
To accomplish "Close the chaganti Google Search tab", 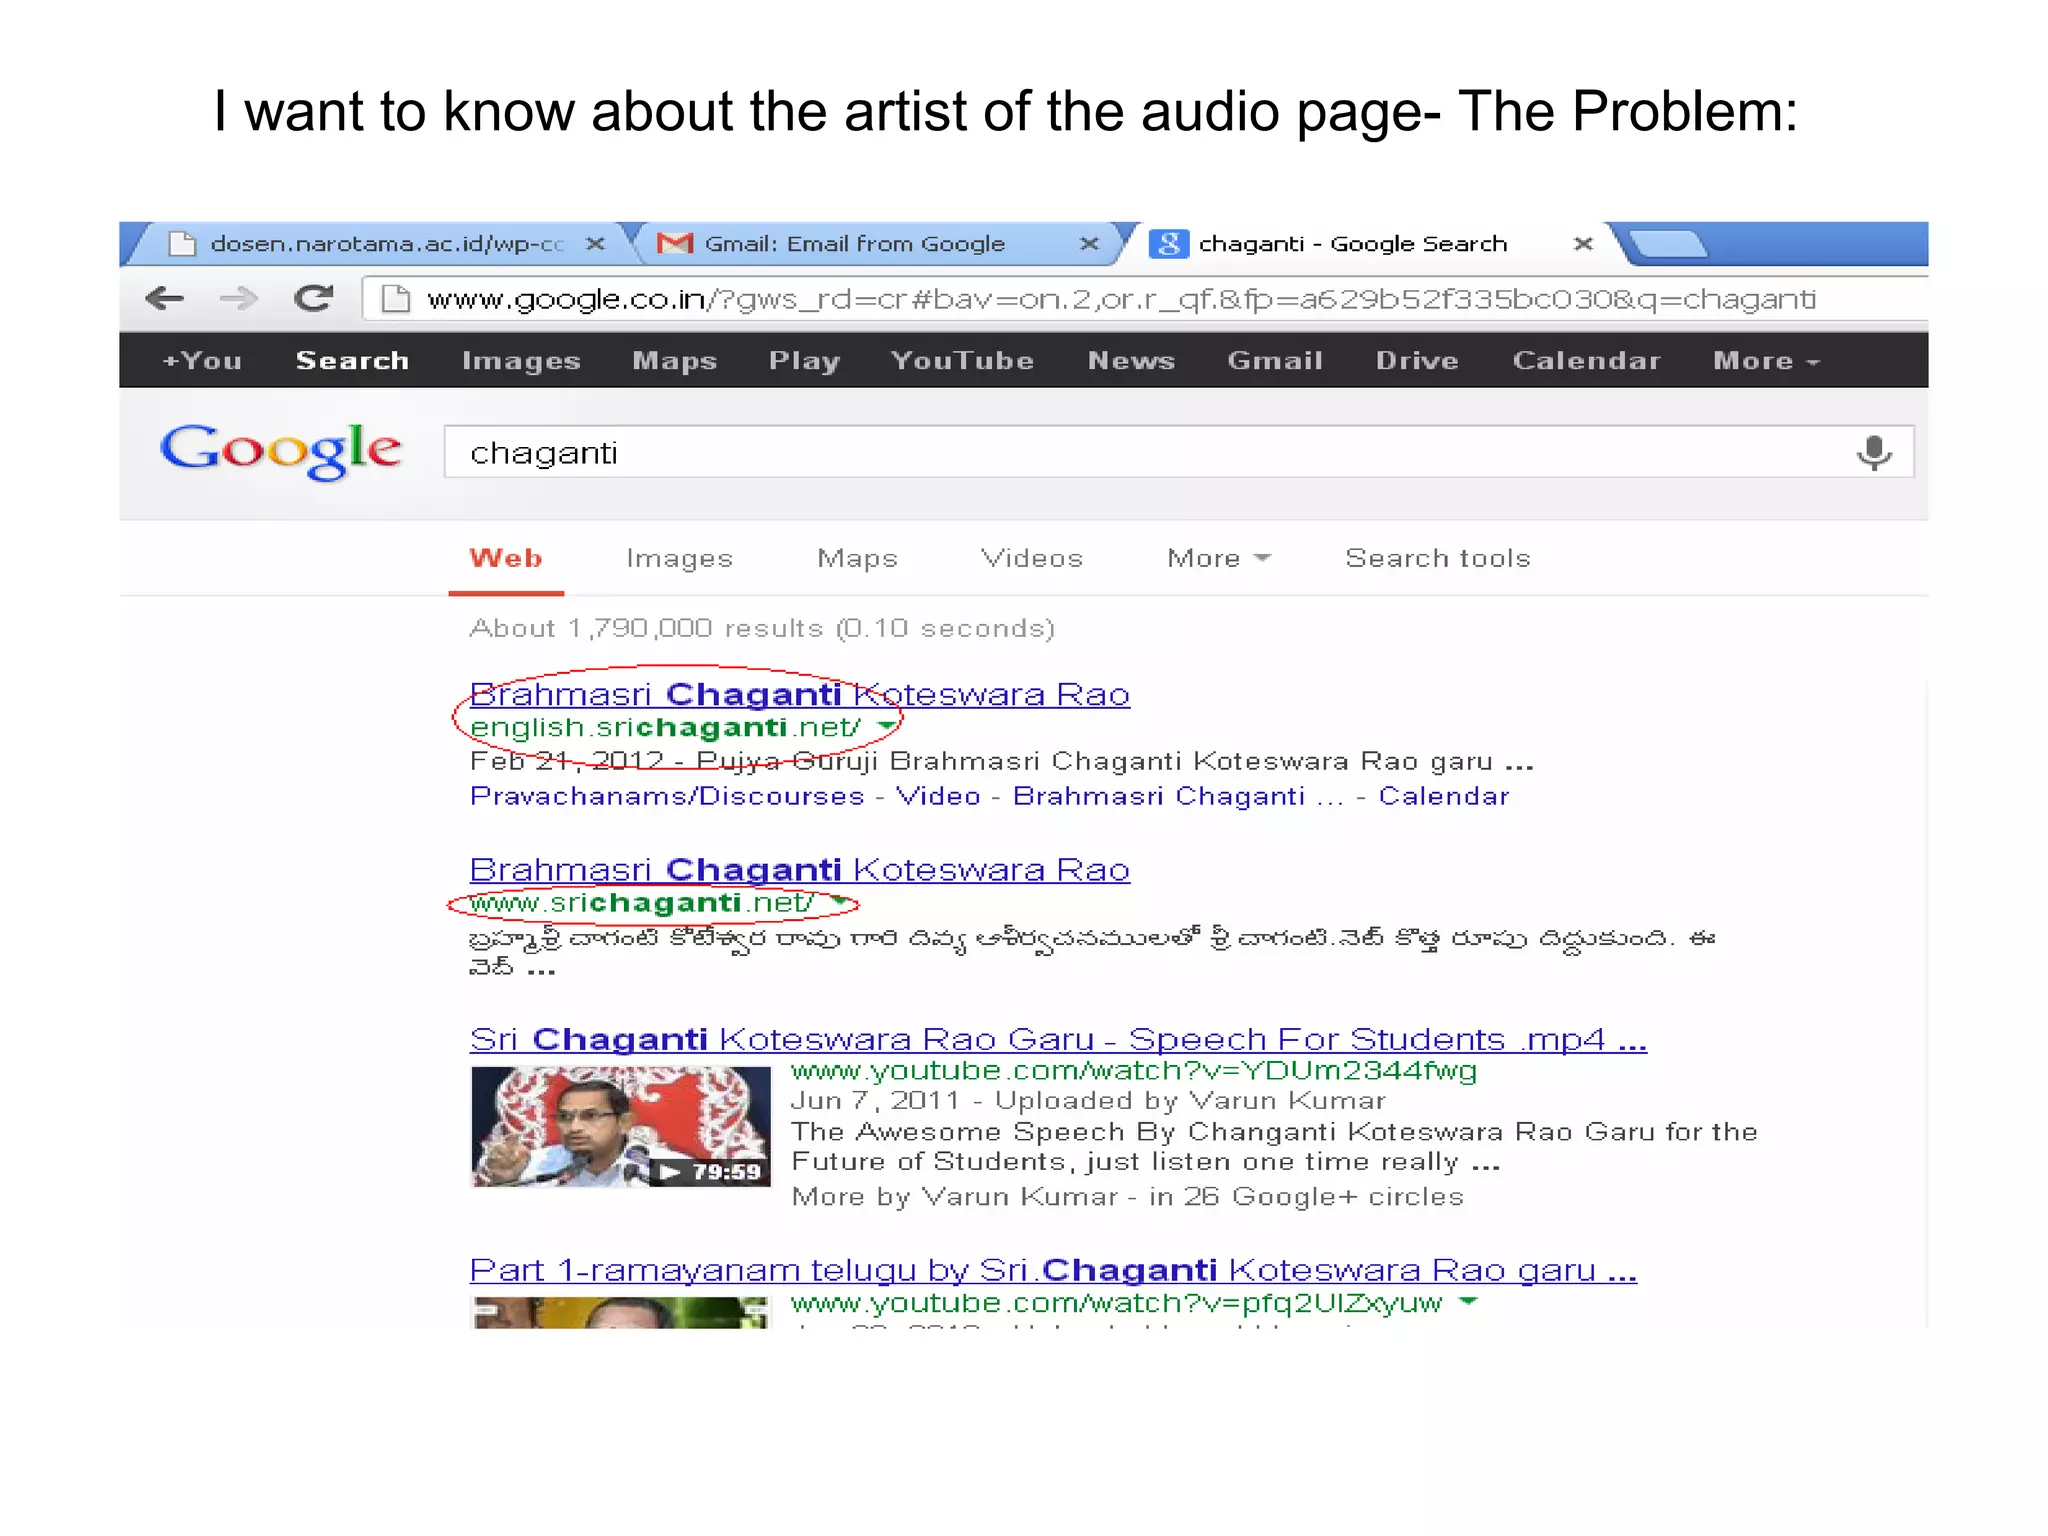I will click(x=1583, y=243).
